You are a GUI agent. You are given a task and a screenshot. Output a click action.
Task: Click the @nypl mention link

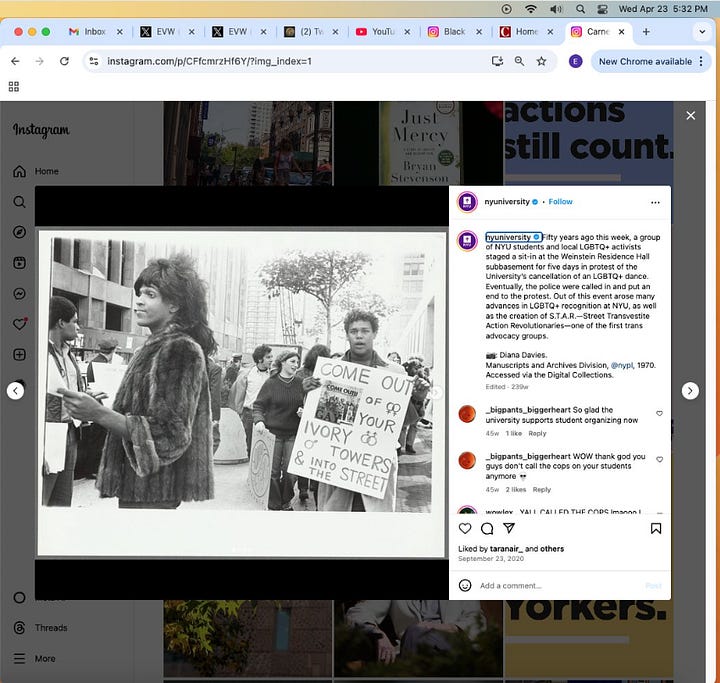click(622, 365)
